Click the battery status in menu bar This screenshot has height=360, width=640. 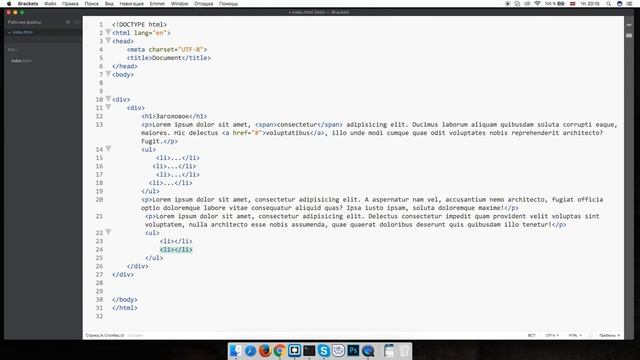[x=555, y=4]
